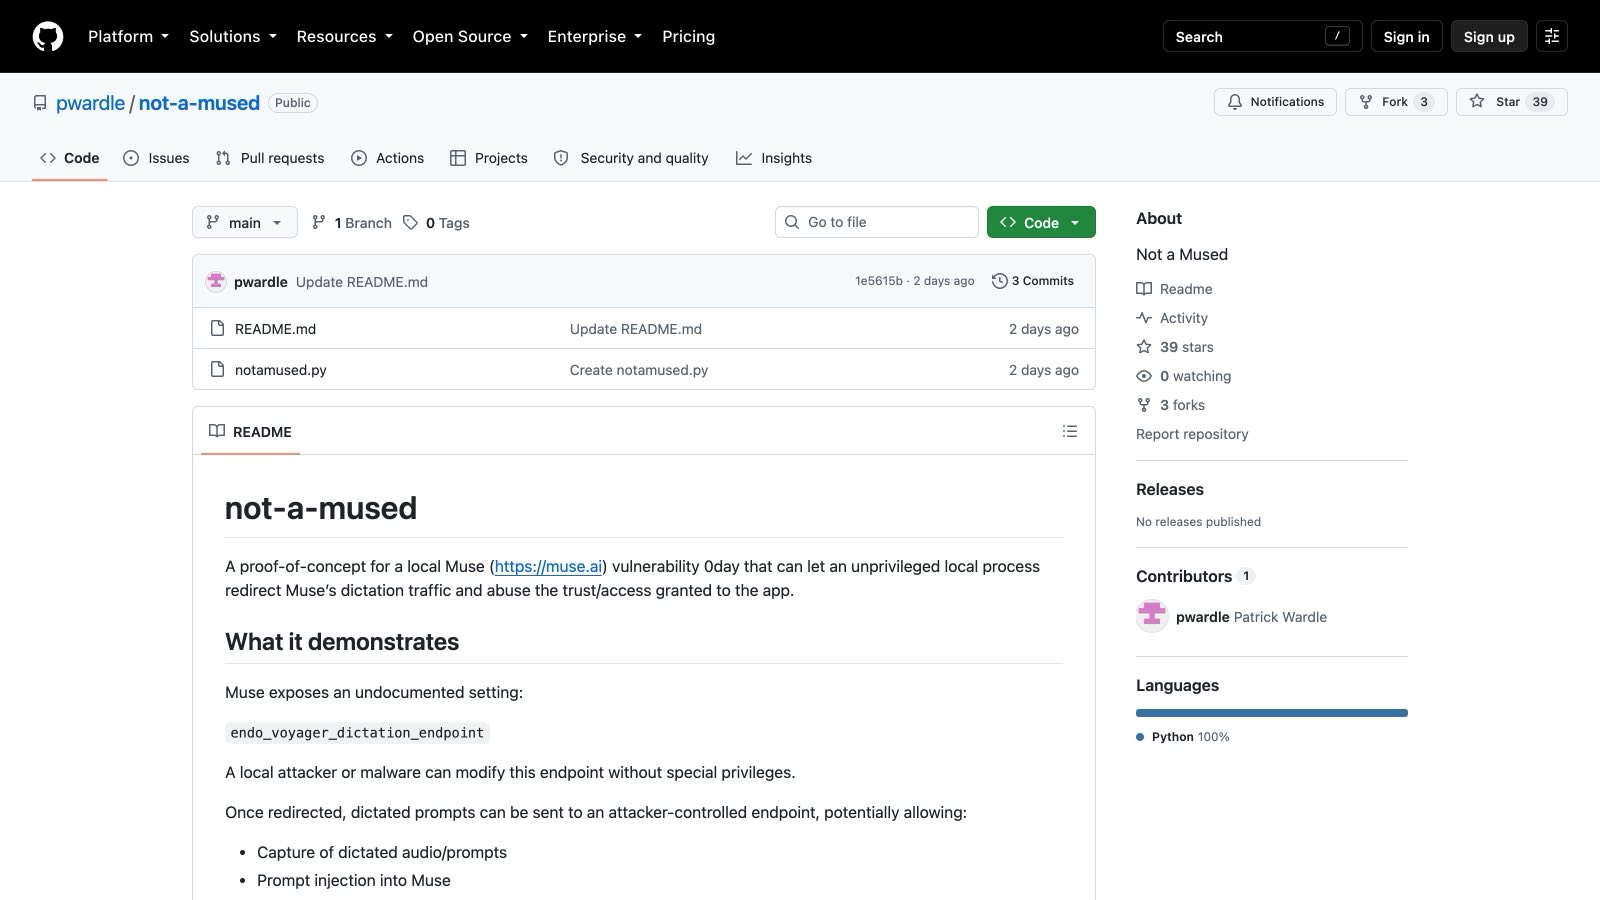This screenshot has width=1600, height=900.
Task: Open the pwardle owner link
Action: [90, 103]
